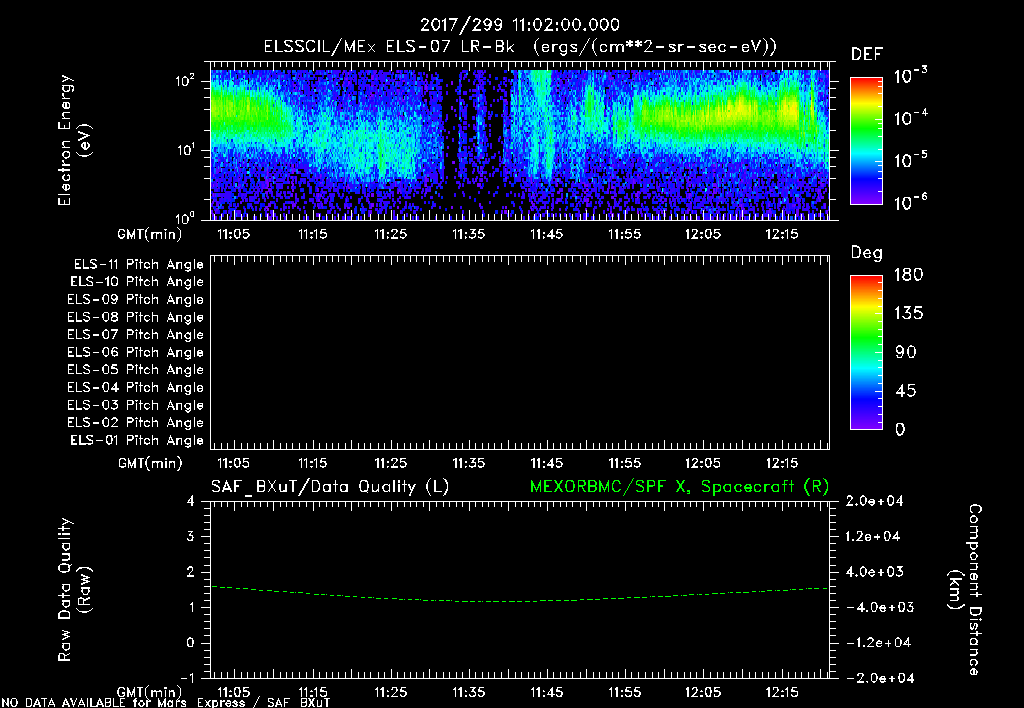
Task: Click the -1.2e+04 right axis value
Action: (x=878, y=643)
